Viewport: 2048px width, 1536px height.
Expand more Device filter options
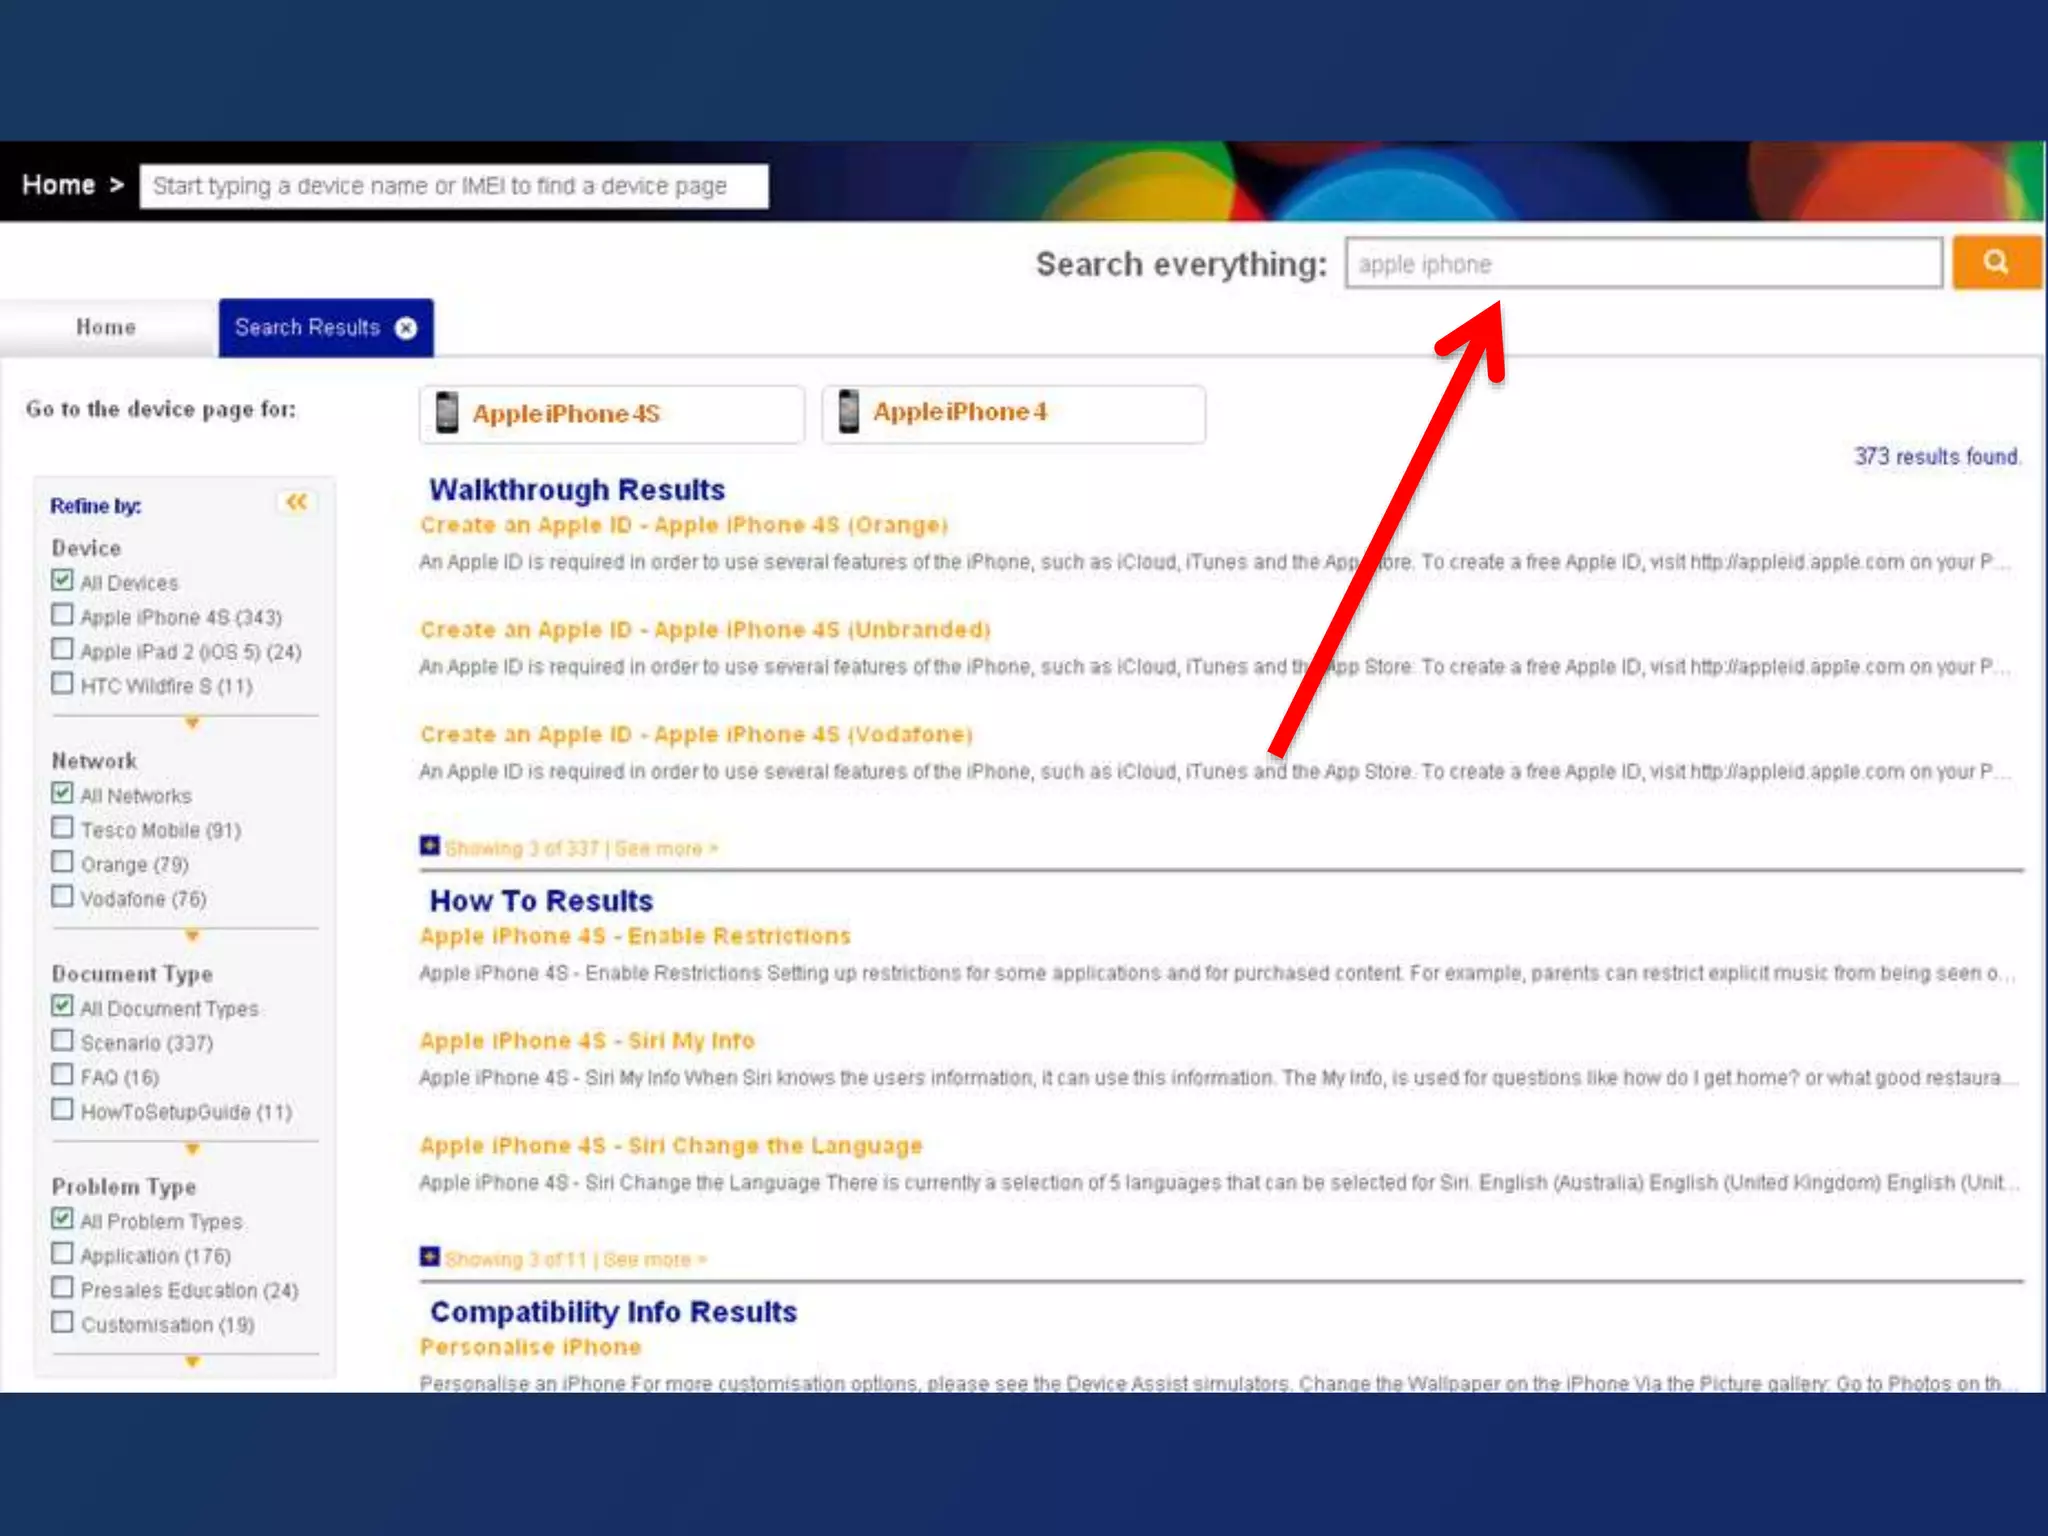[x=192, y=723]
